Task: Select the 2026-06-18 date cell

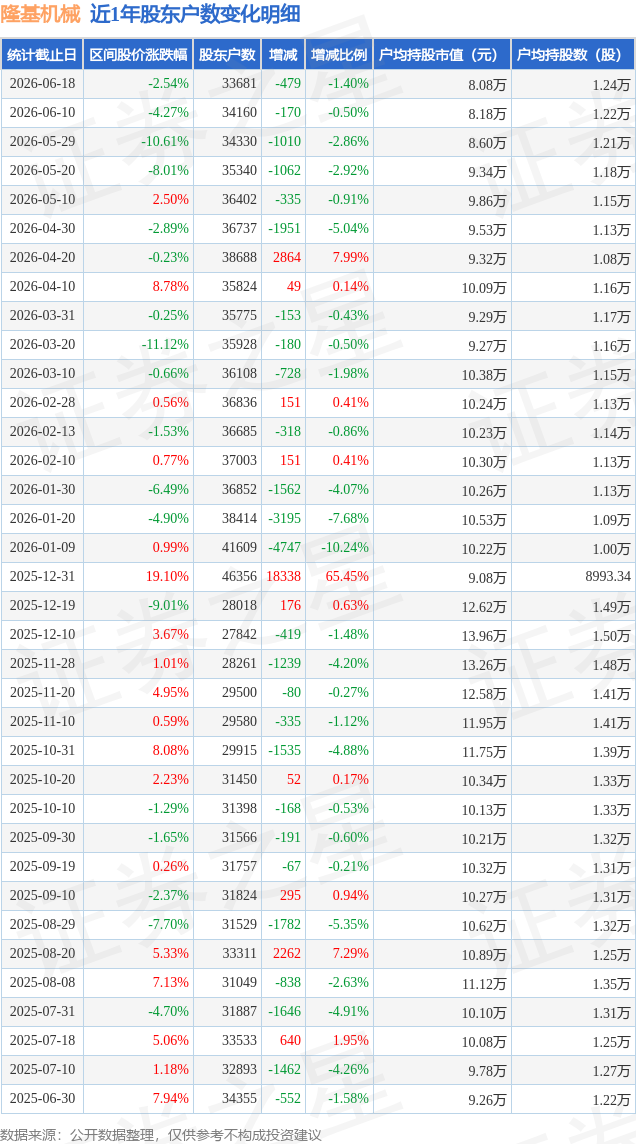Action: tap(42, 84)
